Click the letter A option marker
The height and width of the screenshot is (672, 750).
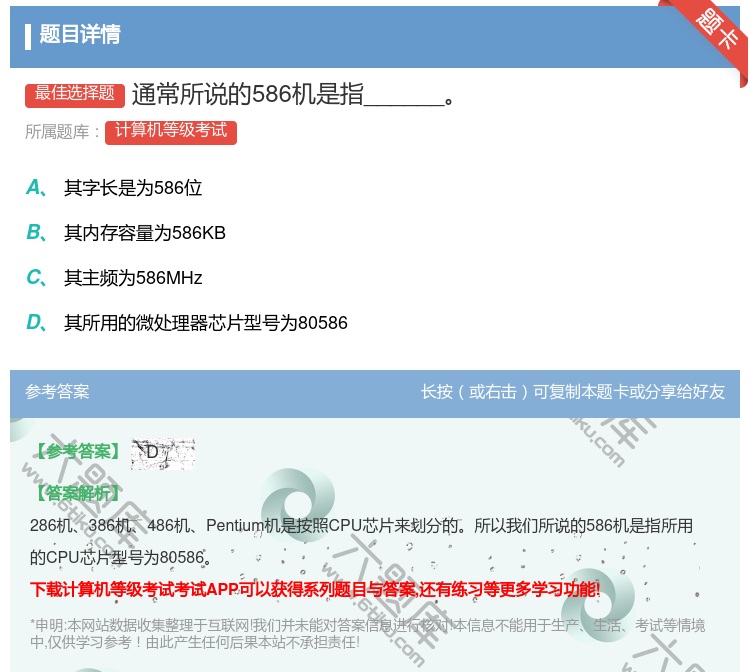(x=36, y=187)
